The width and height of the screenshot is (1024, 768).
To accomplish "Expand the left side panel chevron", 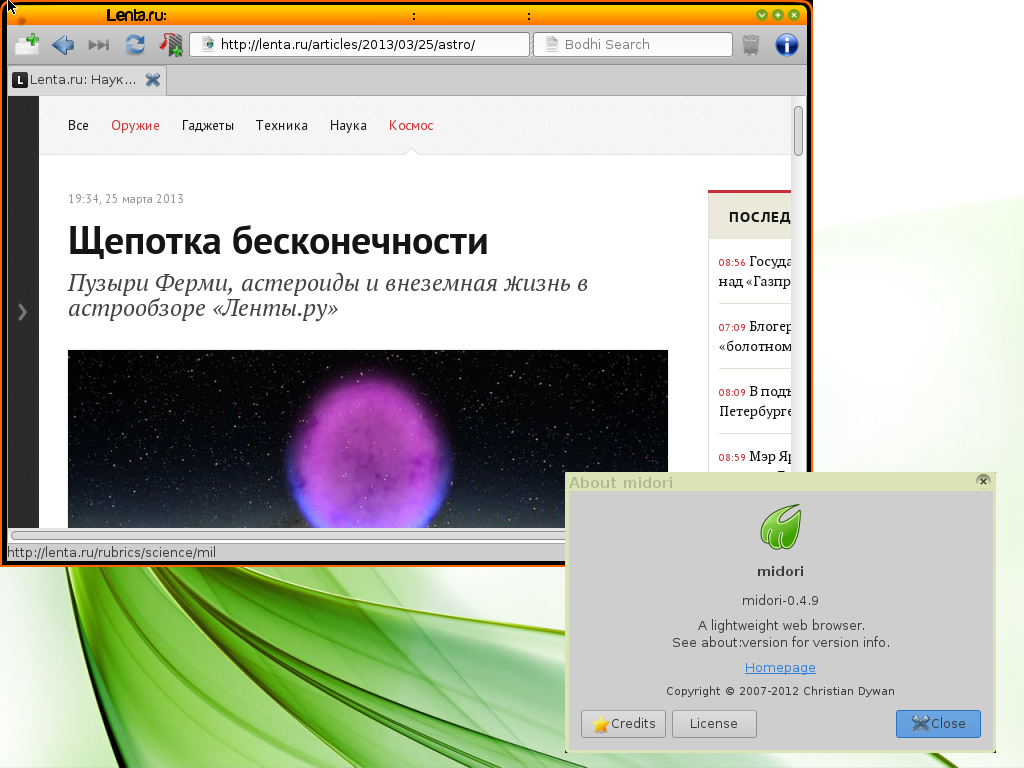I will (x=22, y=312).
